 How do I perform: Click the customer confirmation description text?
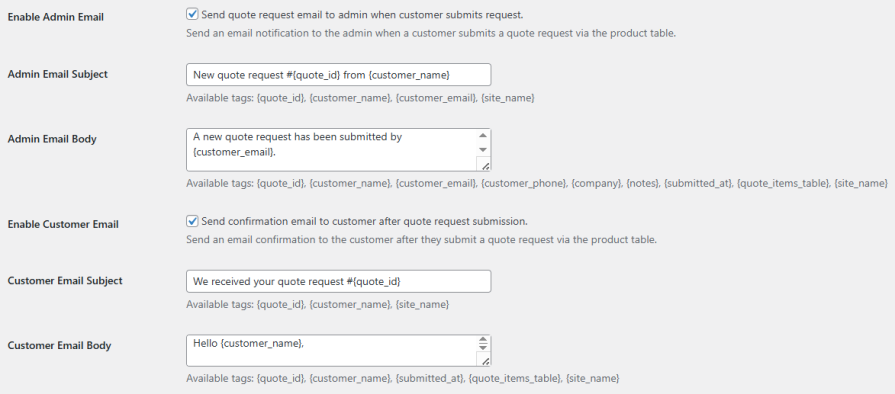(x=421, y=240)
